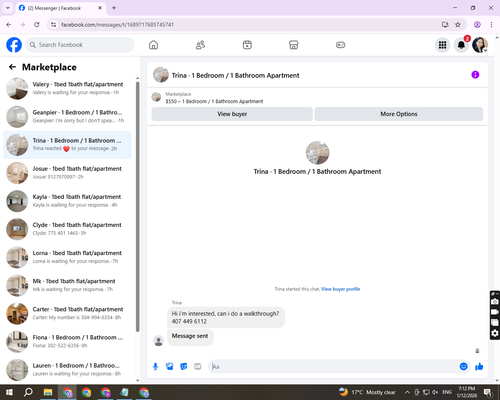Screen dimensions: 500x400
Task: Open the emoji picker in message box
Action: (x=463, y=367)
